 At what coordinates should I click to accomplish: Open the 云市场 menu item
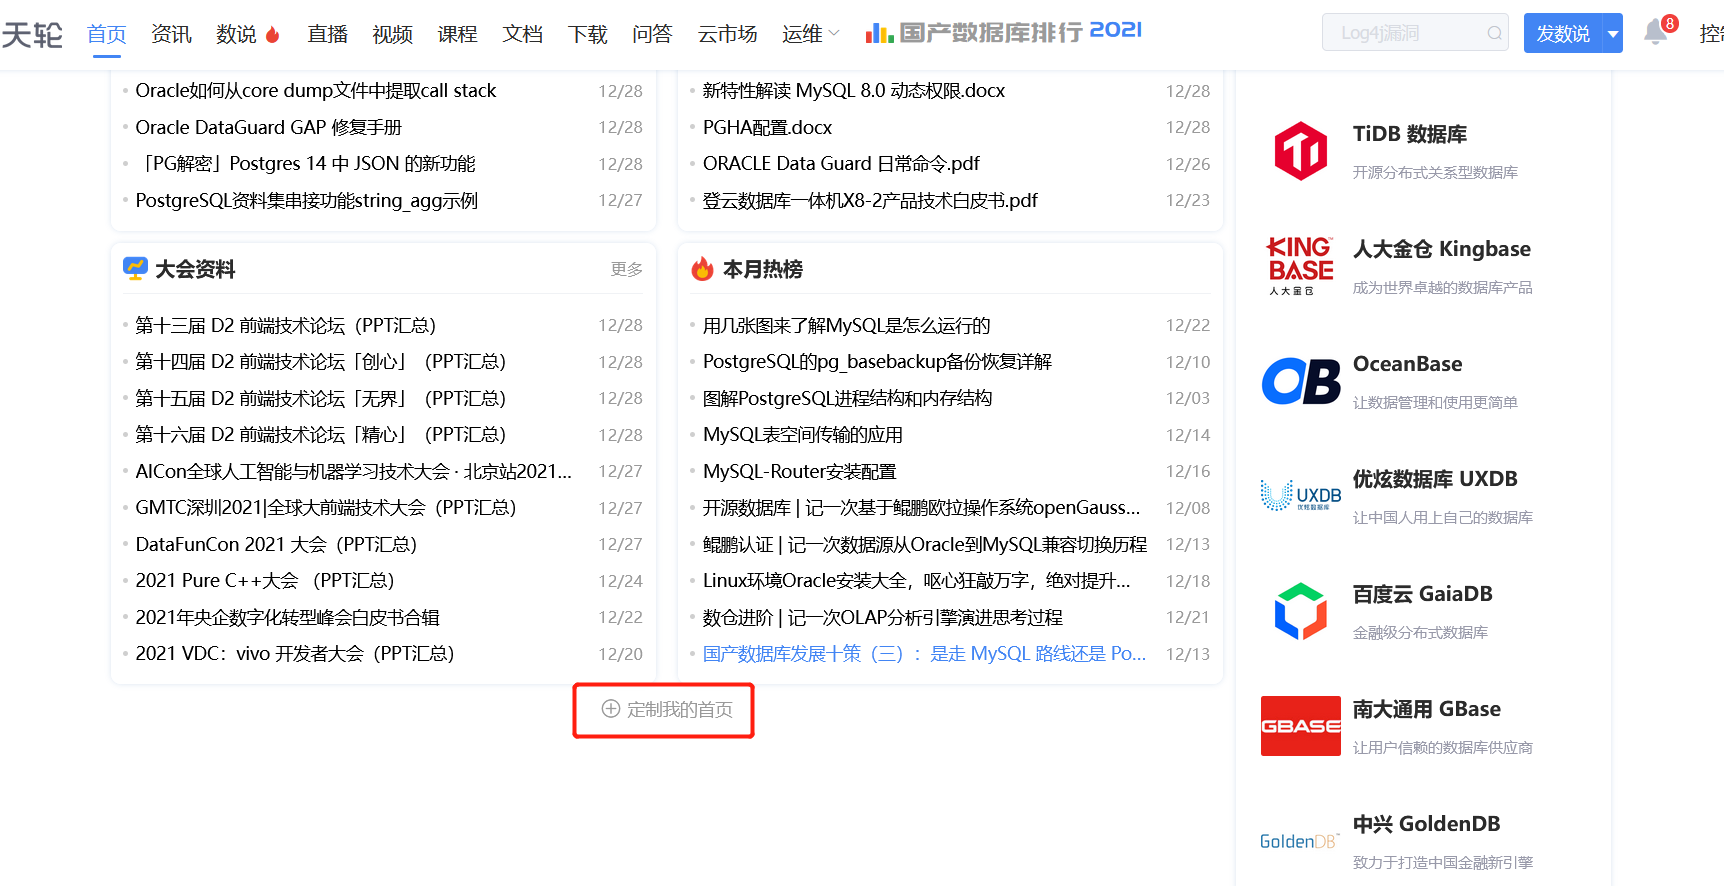point(727,34)
